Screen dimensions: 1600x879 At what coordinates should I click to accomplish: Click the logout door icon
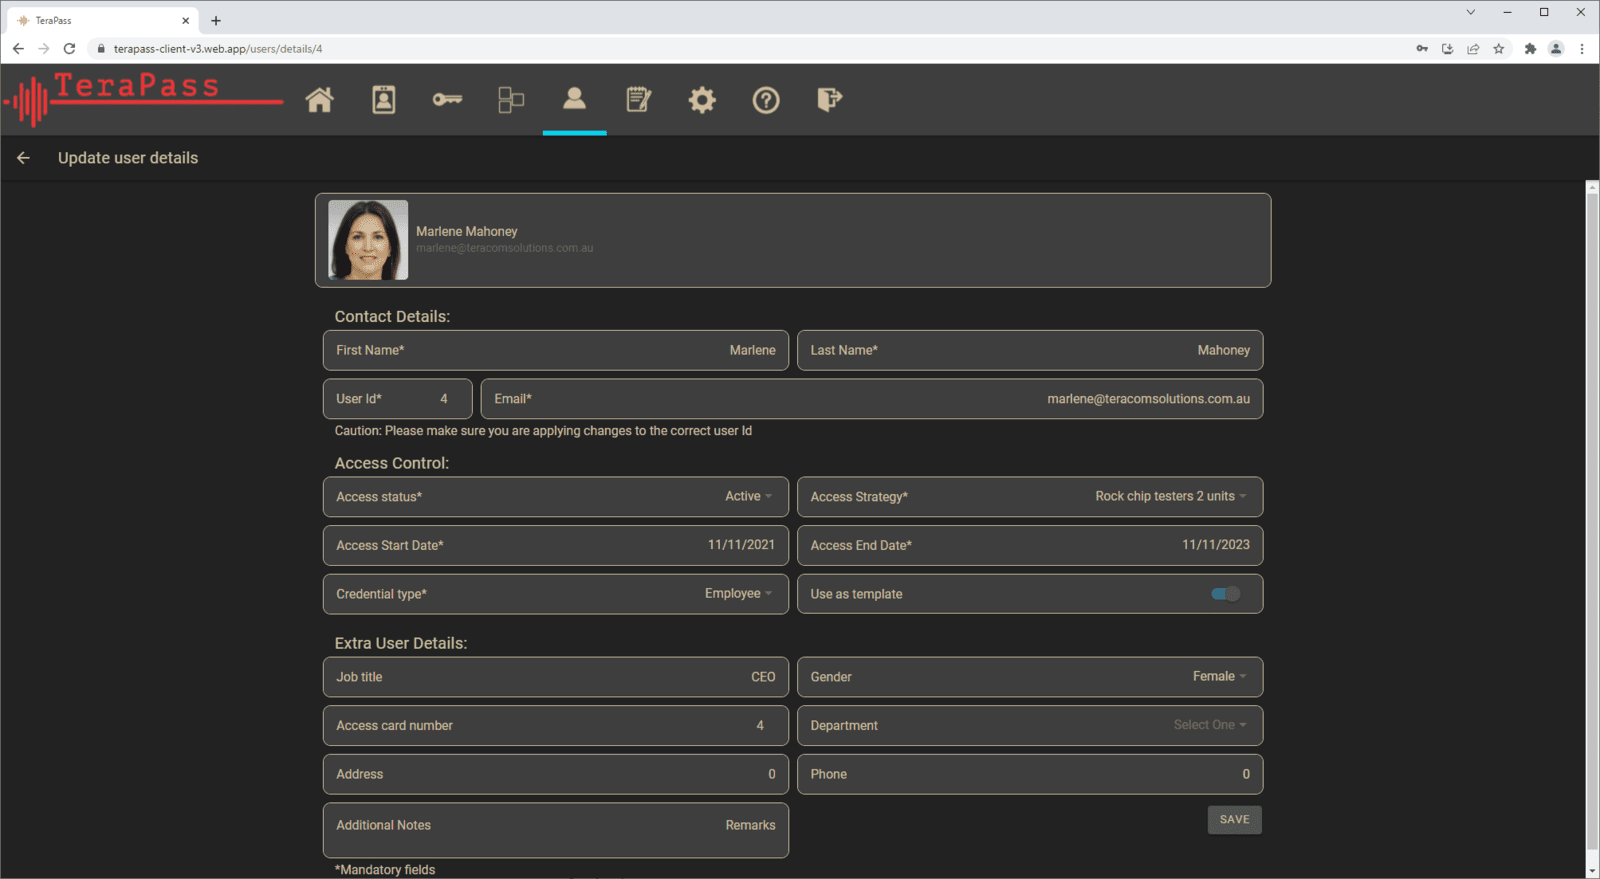point(830,100)
